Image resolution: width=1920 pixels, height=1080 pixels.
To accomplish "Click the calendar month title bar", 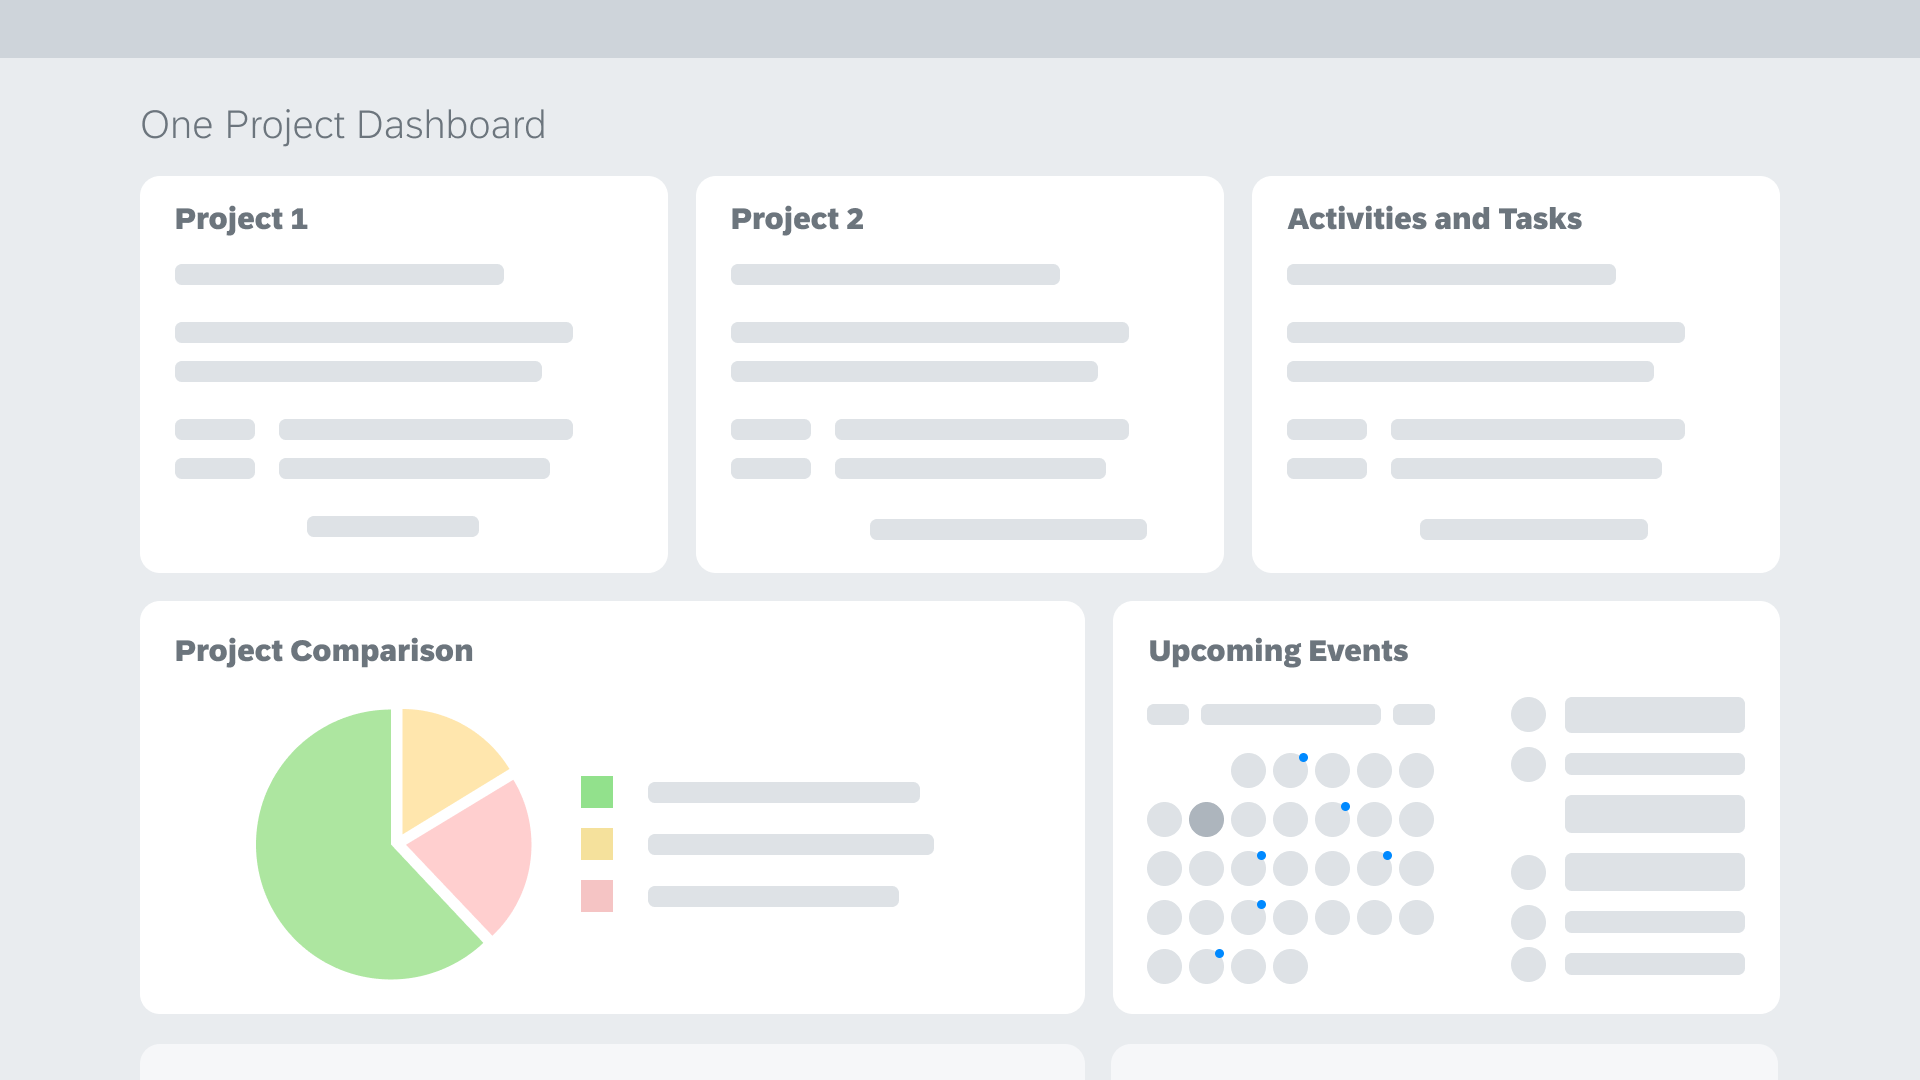I will pyautogui.click(x=1290, y=715).
